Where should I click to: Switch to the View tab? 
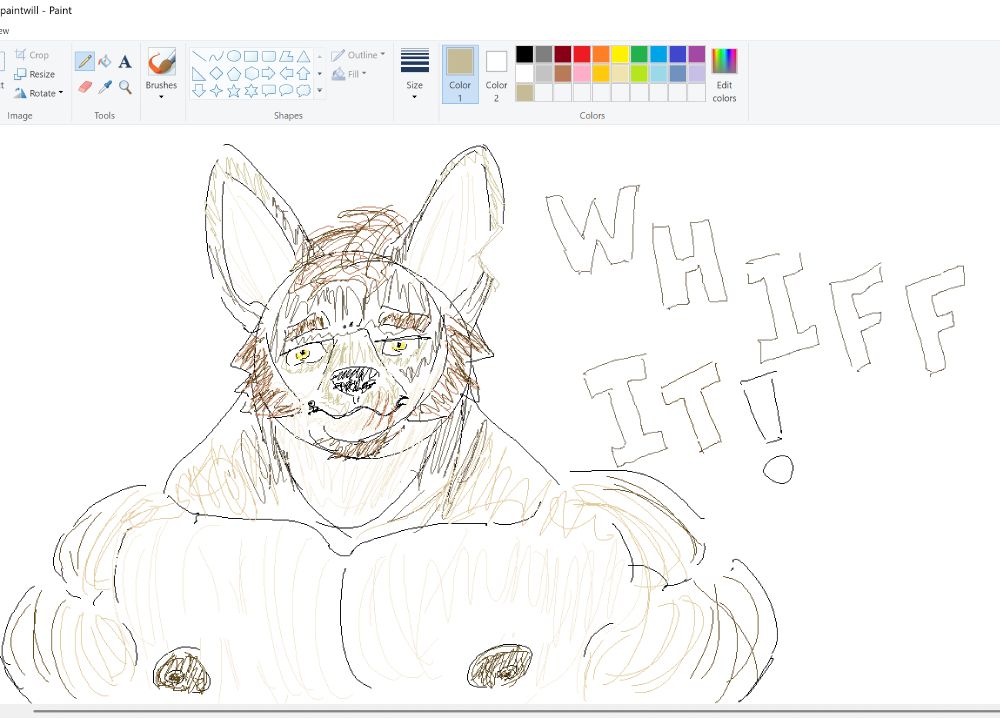(5, 29)
